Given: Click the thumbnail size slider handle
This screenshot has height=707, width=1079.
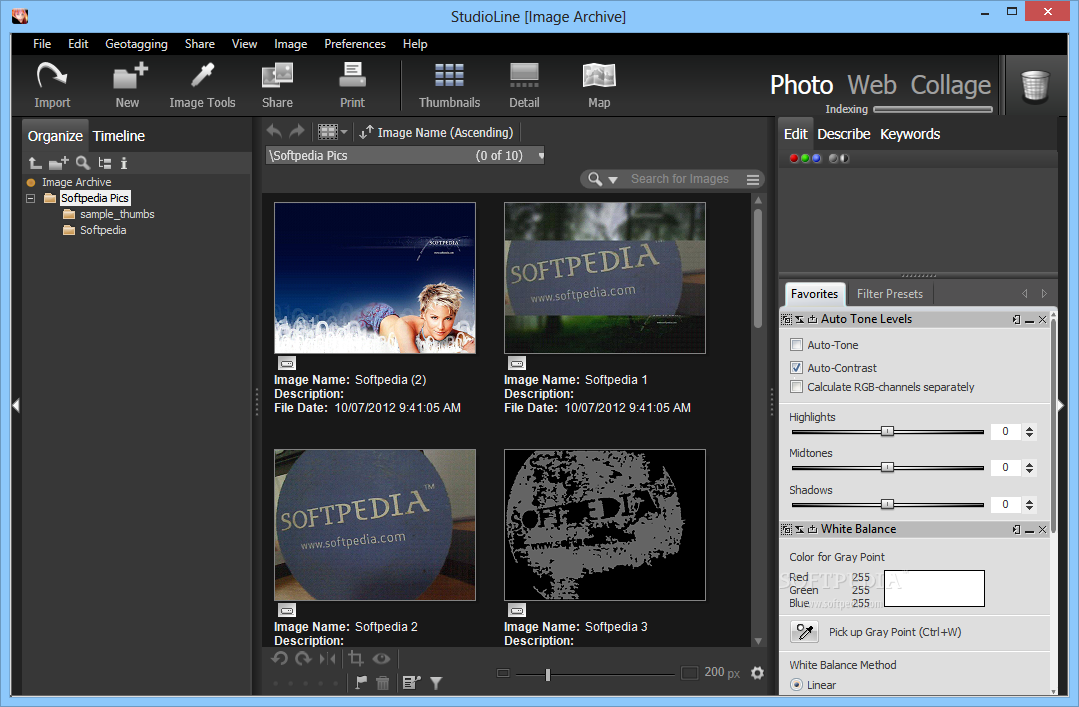Looking at the screenshot, I should pyautogui.click(x=548, y=675).
